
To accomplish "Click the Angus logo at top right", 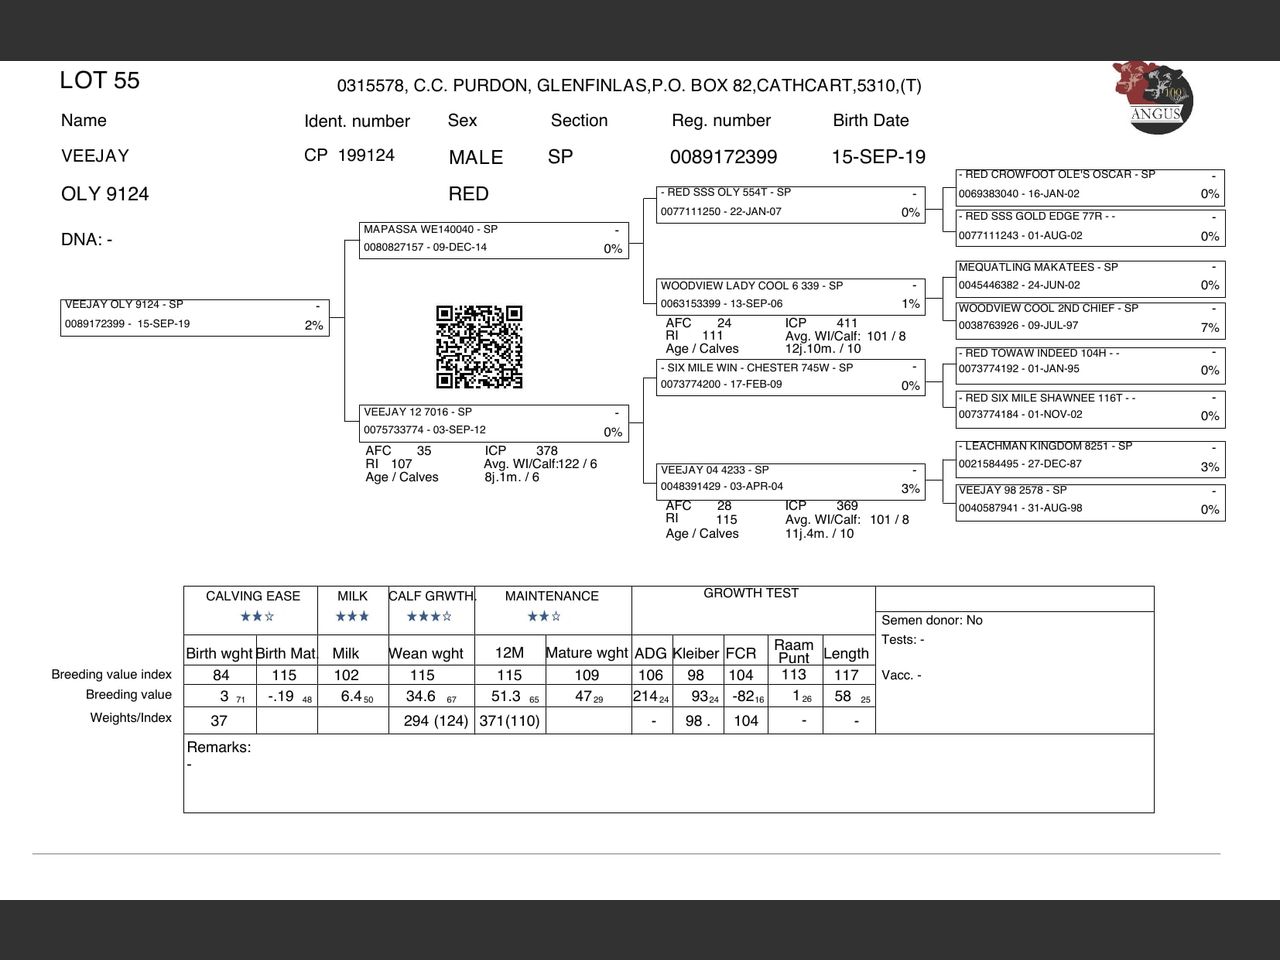I will (x=1152, y=97).
